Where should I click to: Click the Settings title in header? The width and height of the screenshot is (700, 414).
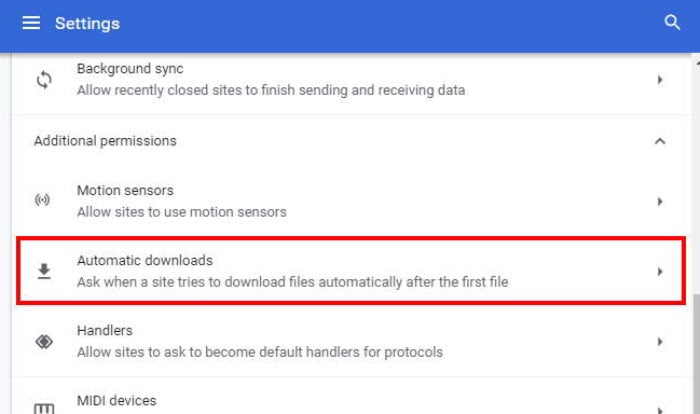point(88,23)
